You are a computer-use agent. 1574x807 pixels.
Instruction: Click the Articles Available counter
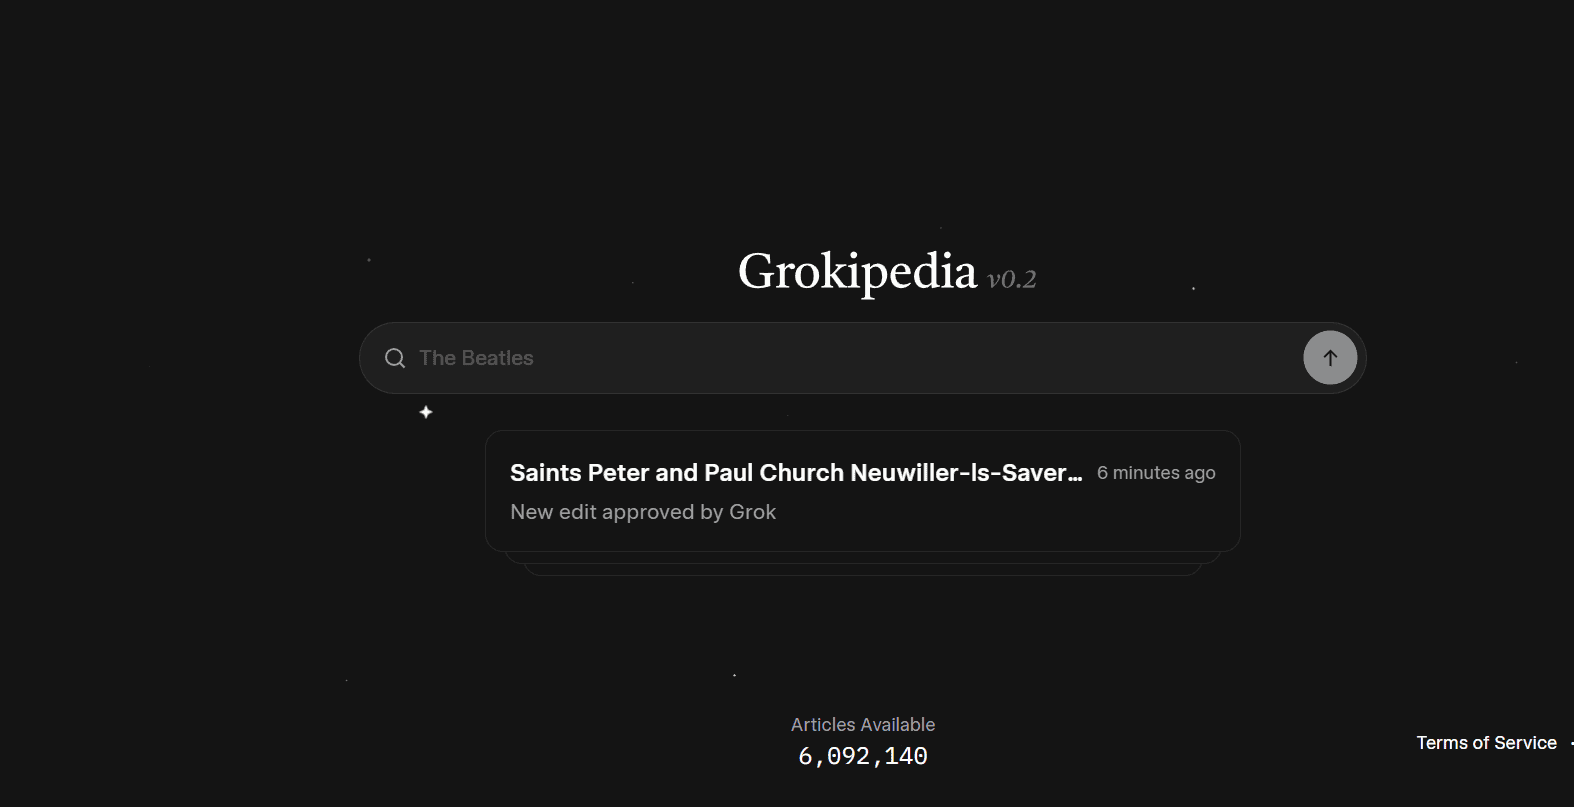click(x=862, y=723)
